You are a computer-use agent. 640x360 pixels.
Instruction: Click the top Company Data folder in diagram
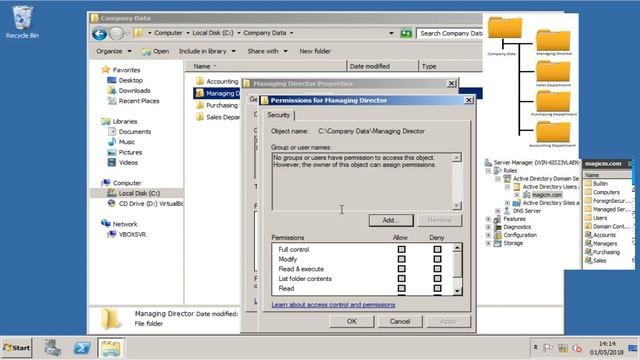[505, 27]
